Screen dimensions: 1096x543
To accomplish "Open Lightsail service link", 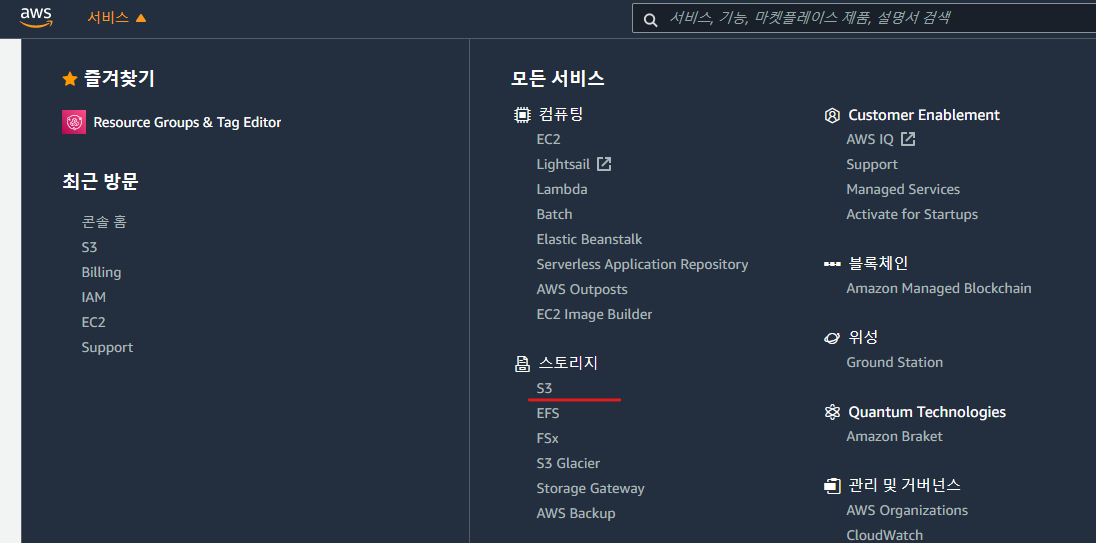I will pos(563,164).
